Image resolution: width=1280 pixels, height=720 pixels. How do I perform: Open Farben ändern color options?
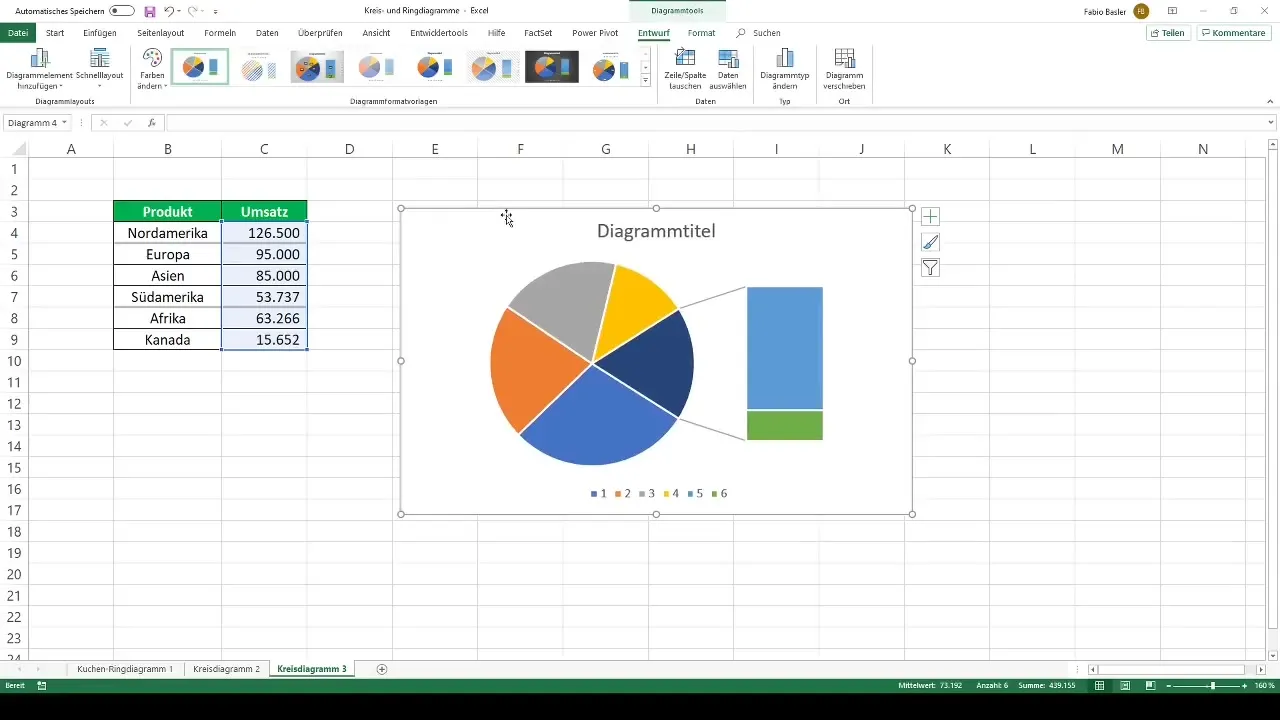(152, 69)
